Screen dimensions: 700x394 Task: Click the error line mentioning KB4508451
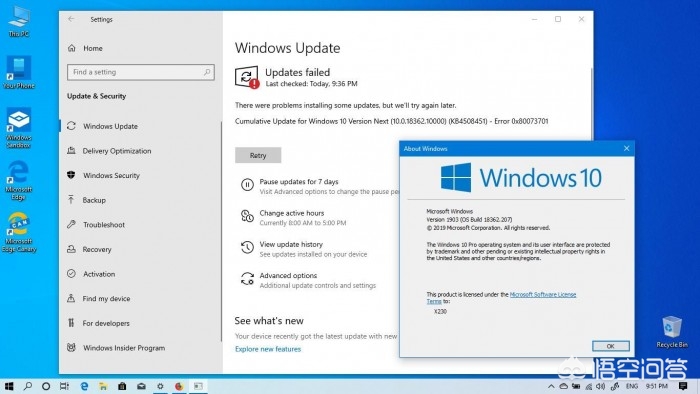(392, 121)
